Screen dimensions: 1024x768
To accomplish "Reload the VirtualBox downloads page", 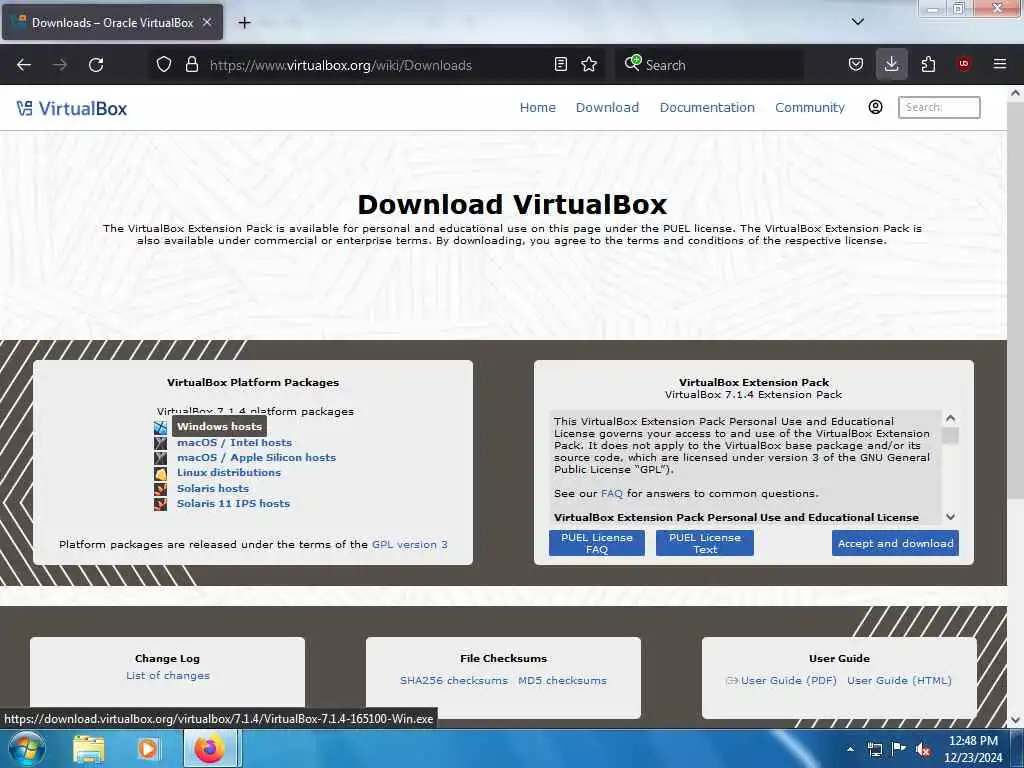I will coord(96,65).
